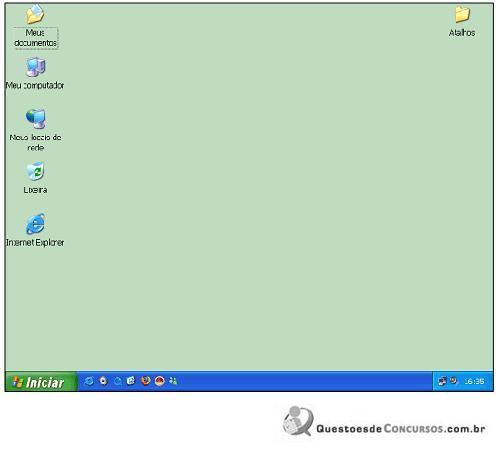Click the Meu computador icon label

[x=35, y=85]
